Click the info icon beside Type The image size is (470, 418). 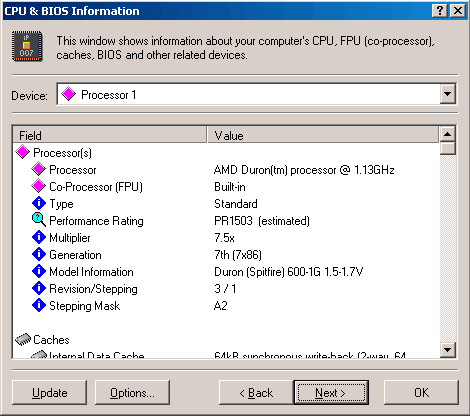tap(39, 203)
